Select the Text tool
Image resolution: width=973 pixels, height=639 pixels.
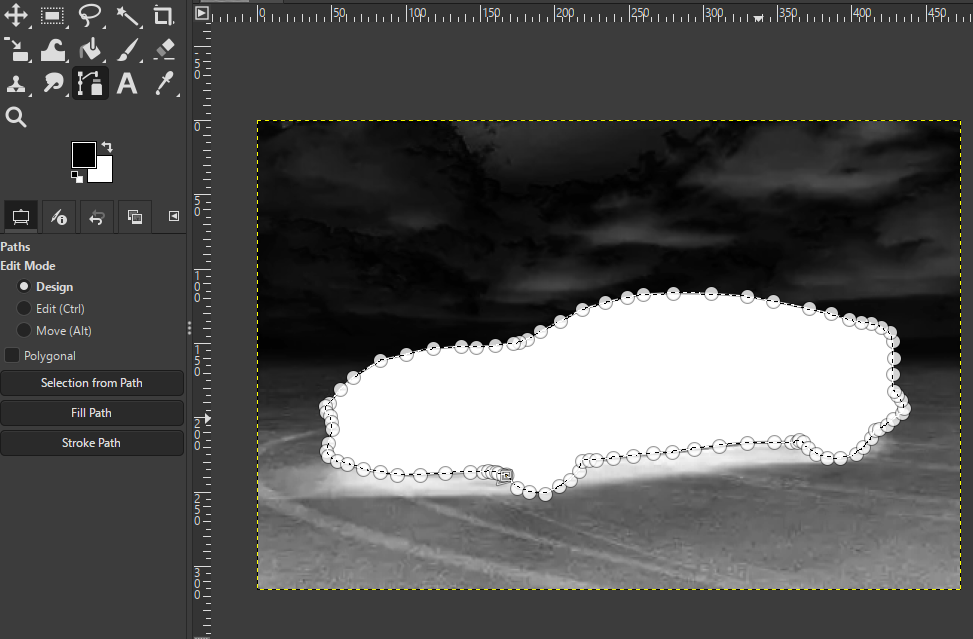(127, 83)
